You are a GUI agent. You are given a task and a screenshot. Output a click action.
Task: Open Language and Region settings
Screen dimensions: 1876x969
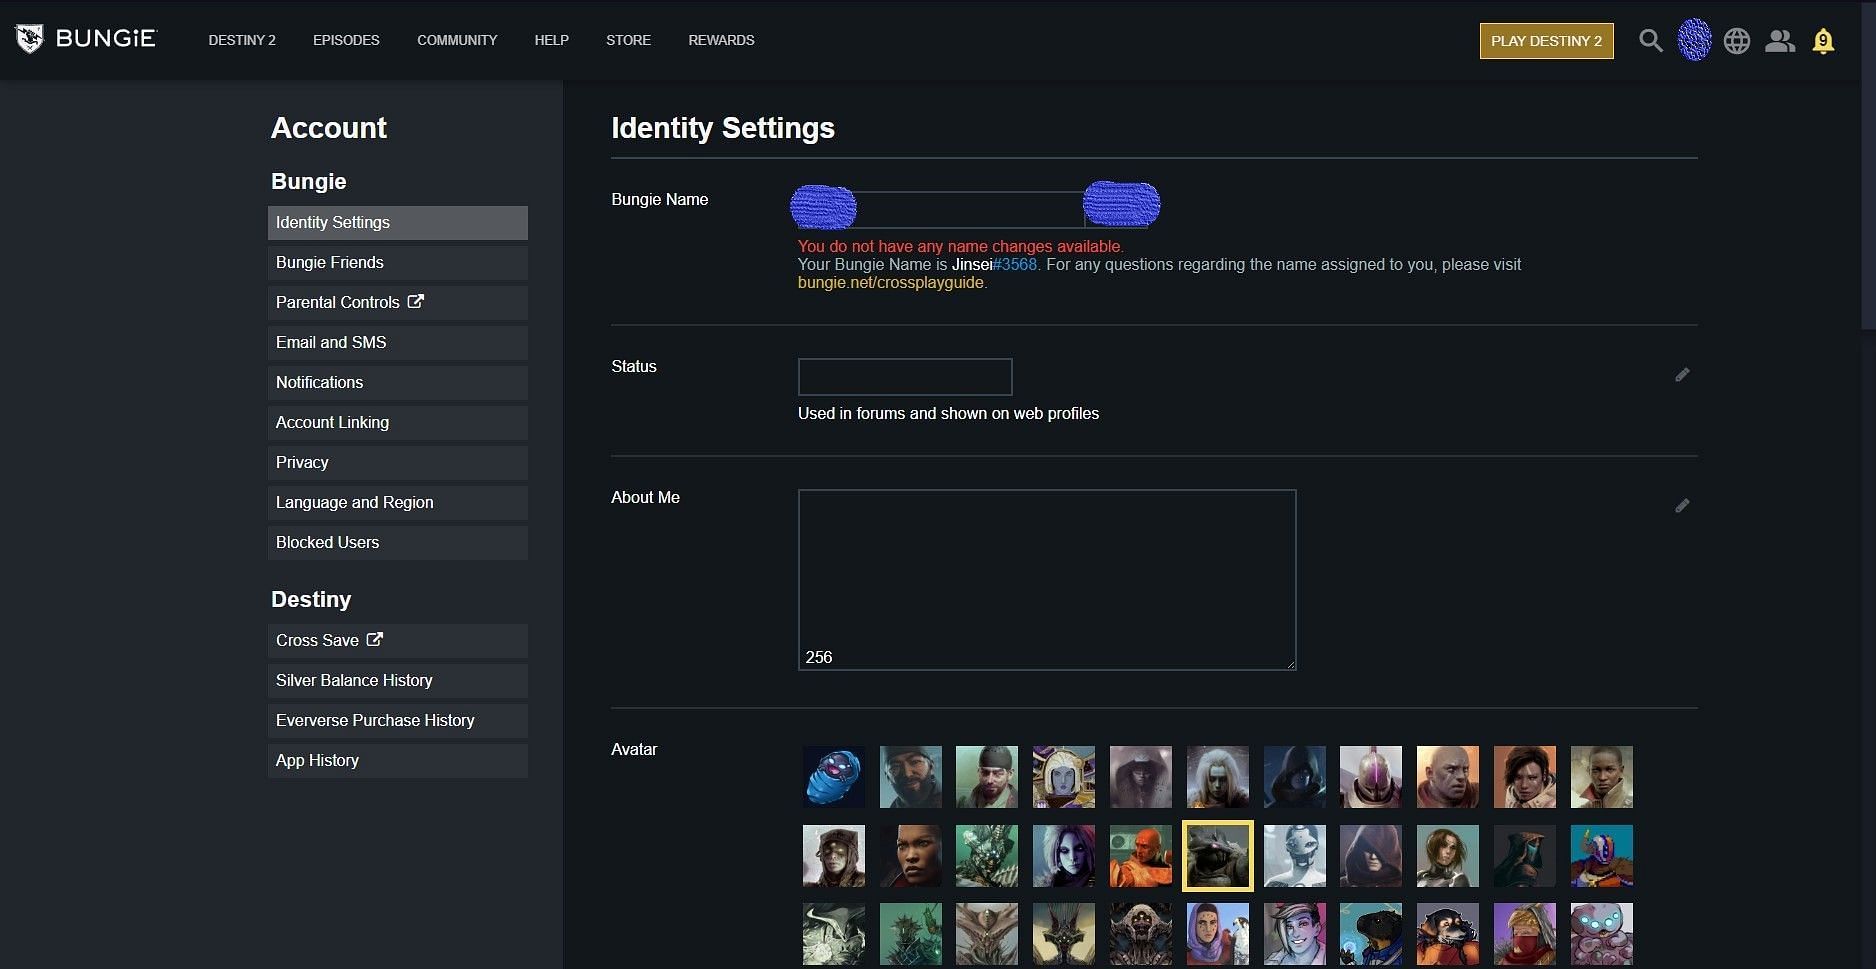(x=398, y=503)
